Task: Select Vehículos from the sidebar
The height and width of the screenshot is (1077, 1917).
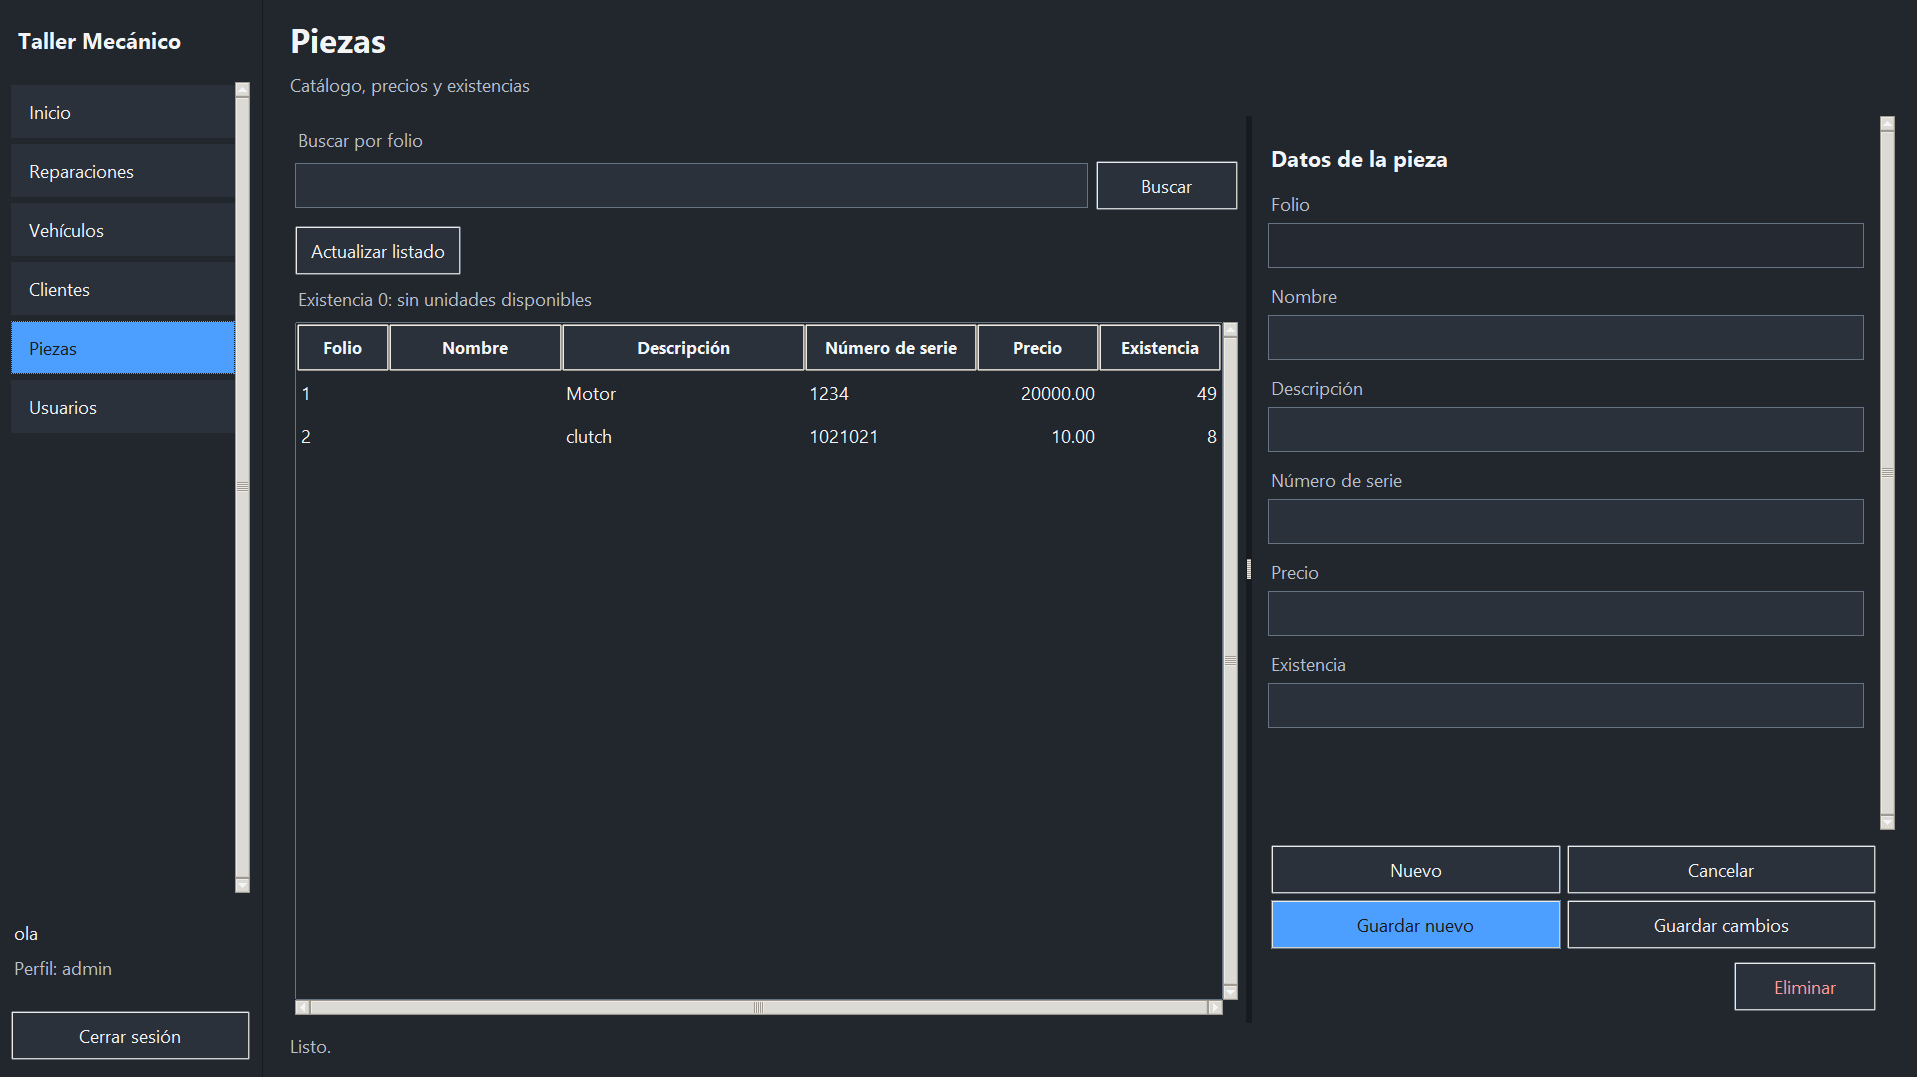Action: pos(122,230)
